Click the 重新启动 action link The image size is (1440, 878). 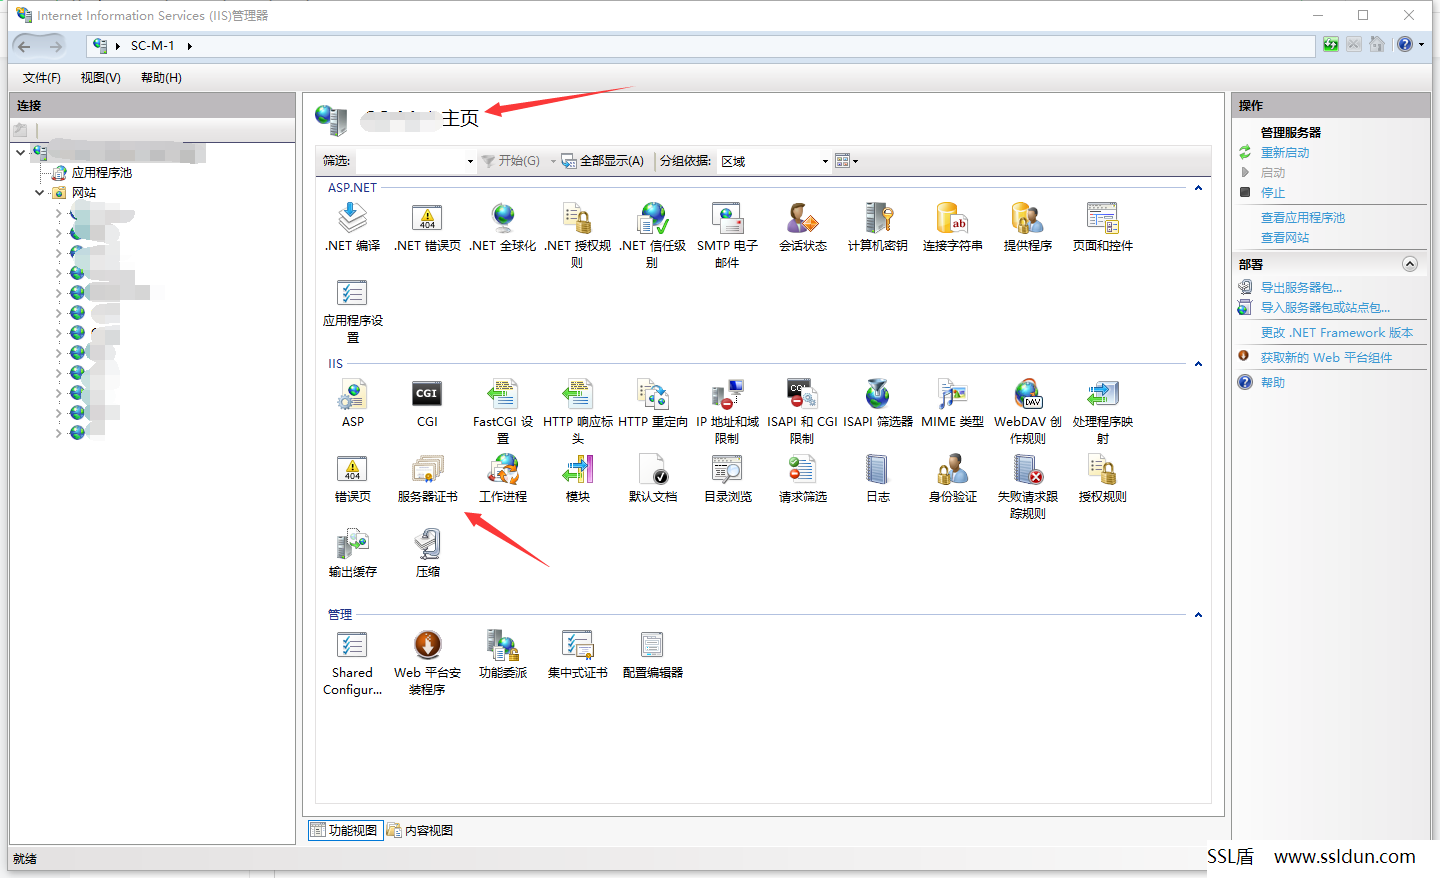click(1285, 153)
